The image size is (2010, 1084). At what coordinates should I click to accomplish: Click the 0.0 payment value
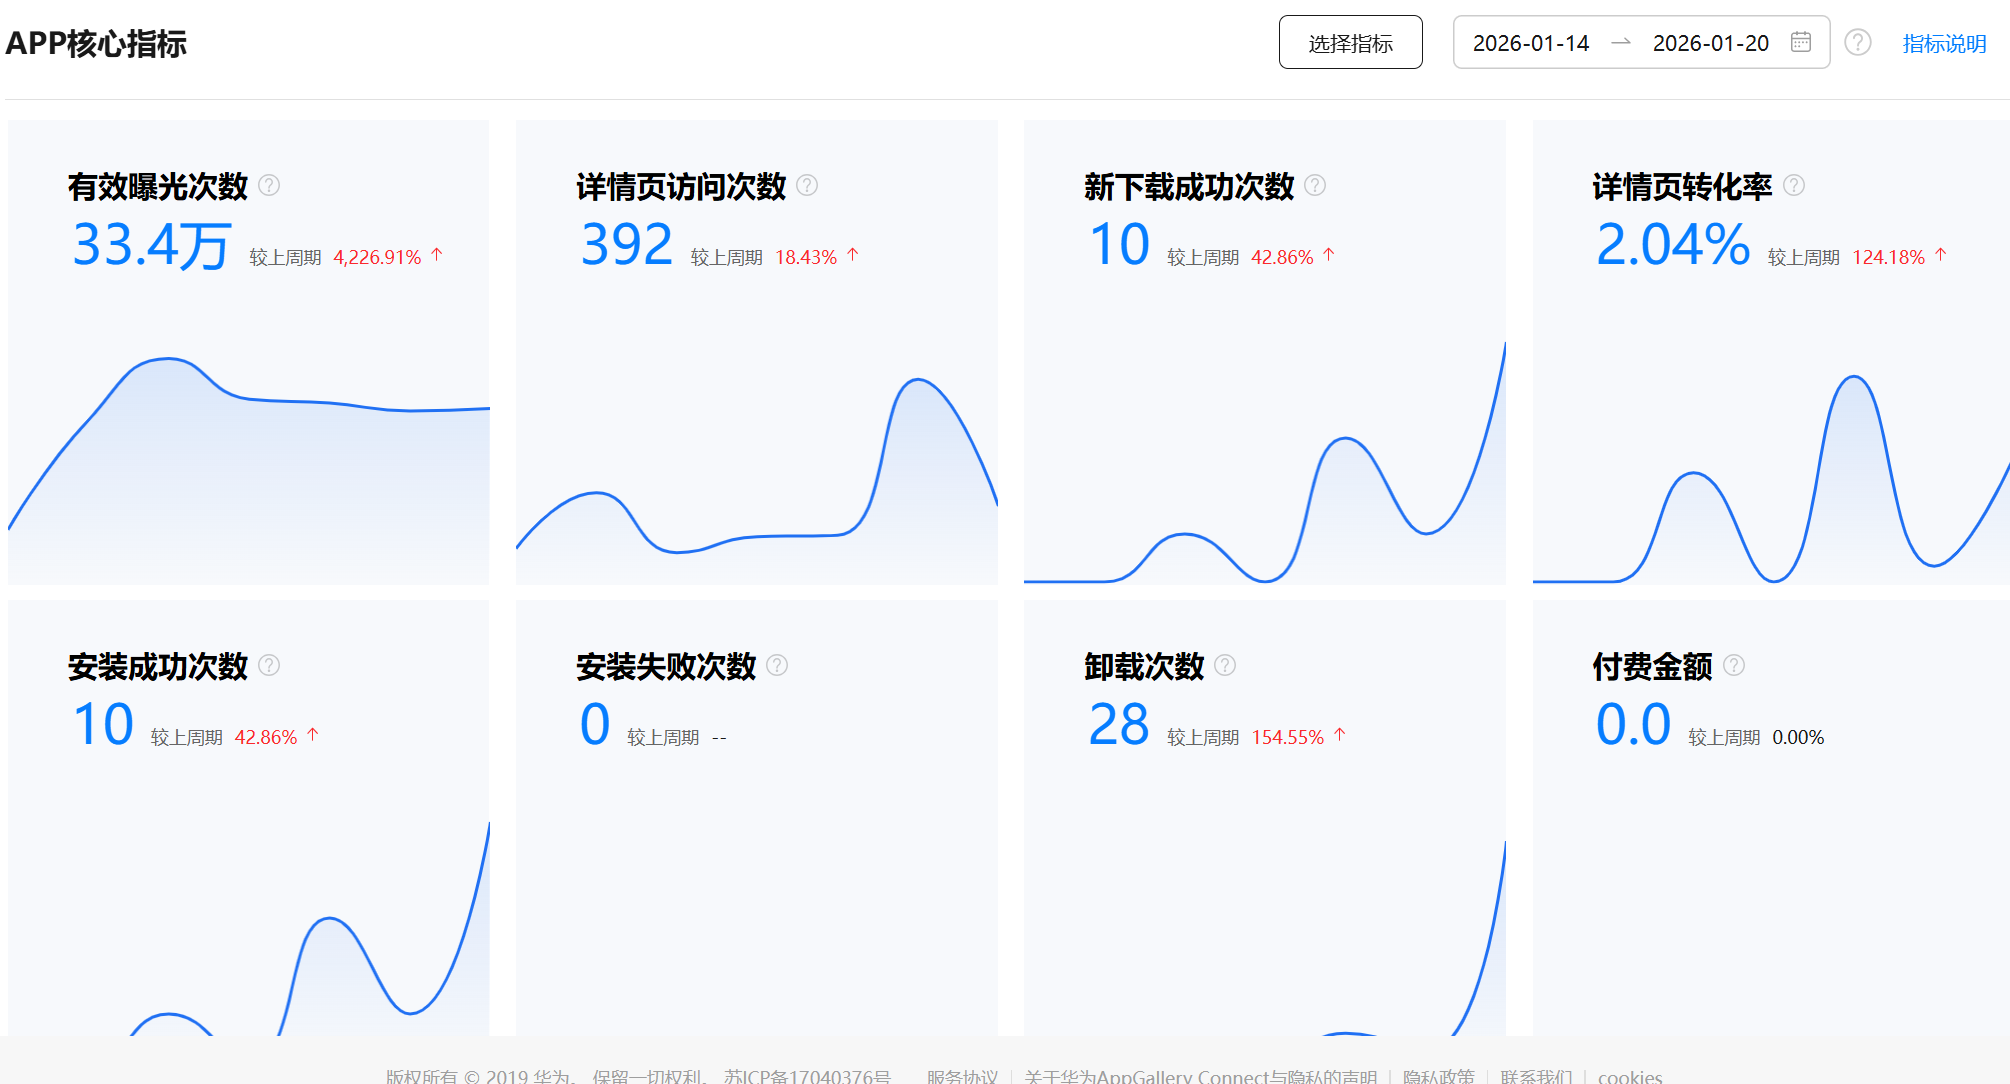pyautogui.click(x=1634, y=725)
